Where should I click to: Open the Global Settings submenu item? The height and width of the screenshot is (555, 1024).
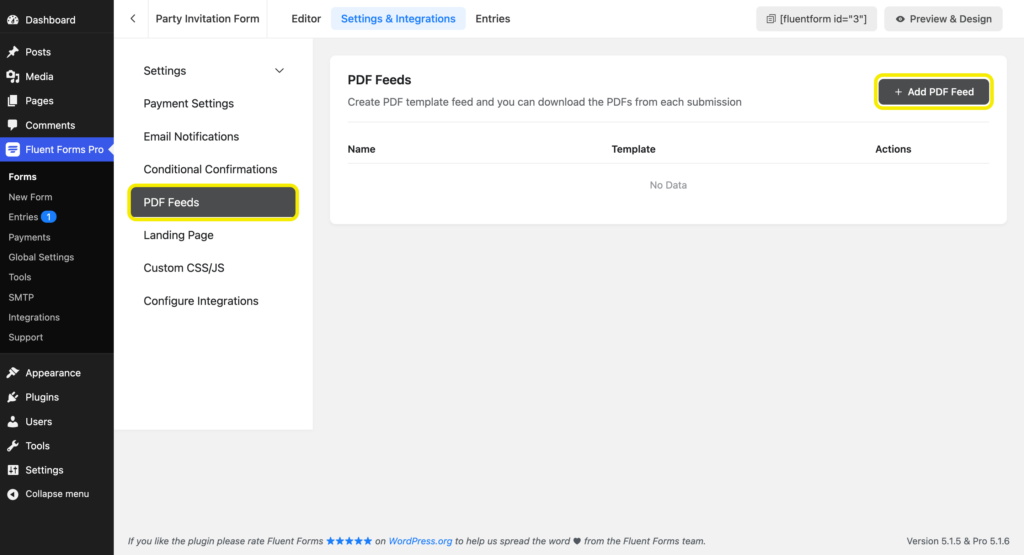click(41, 257)
